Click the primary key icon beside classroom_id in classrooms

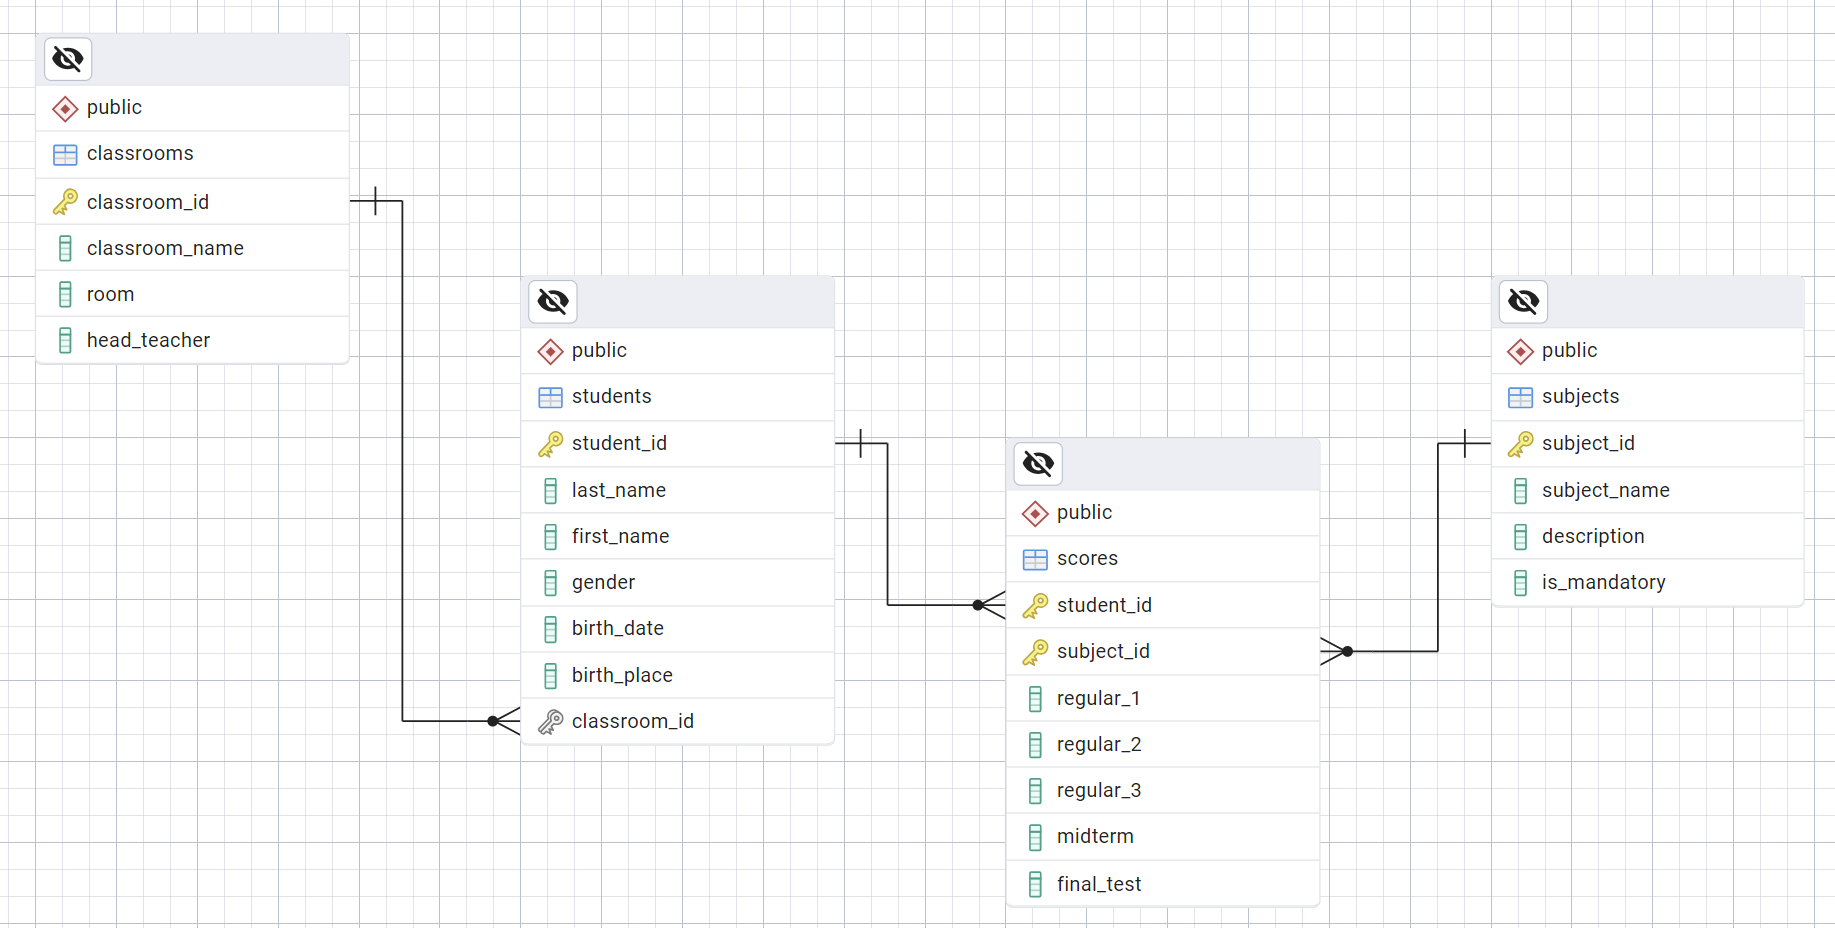click(65, 202)
